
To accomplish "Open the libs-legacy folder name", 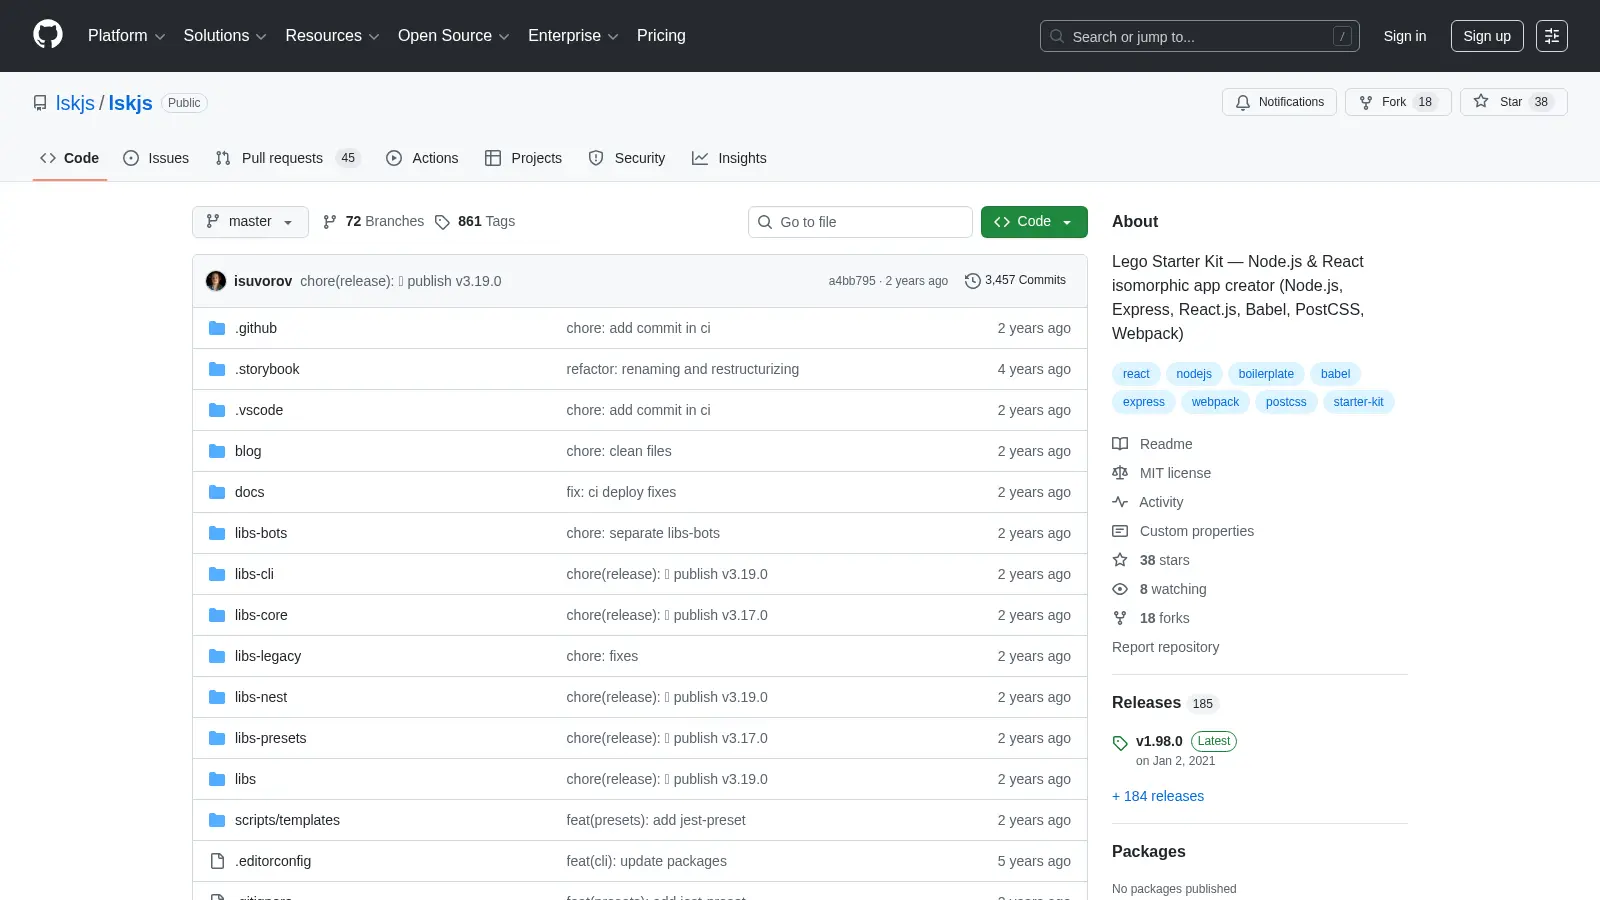I will click(268, 656).
